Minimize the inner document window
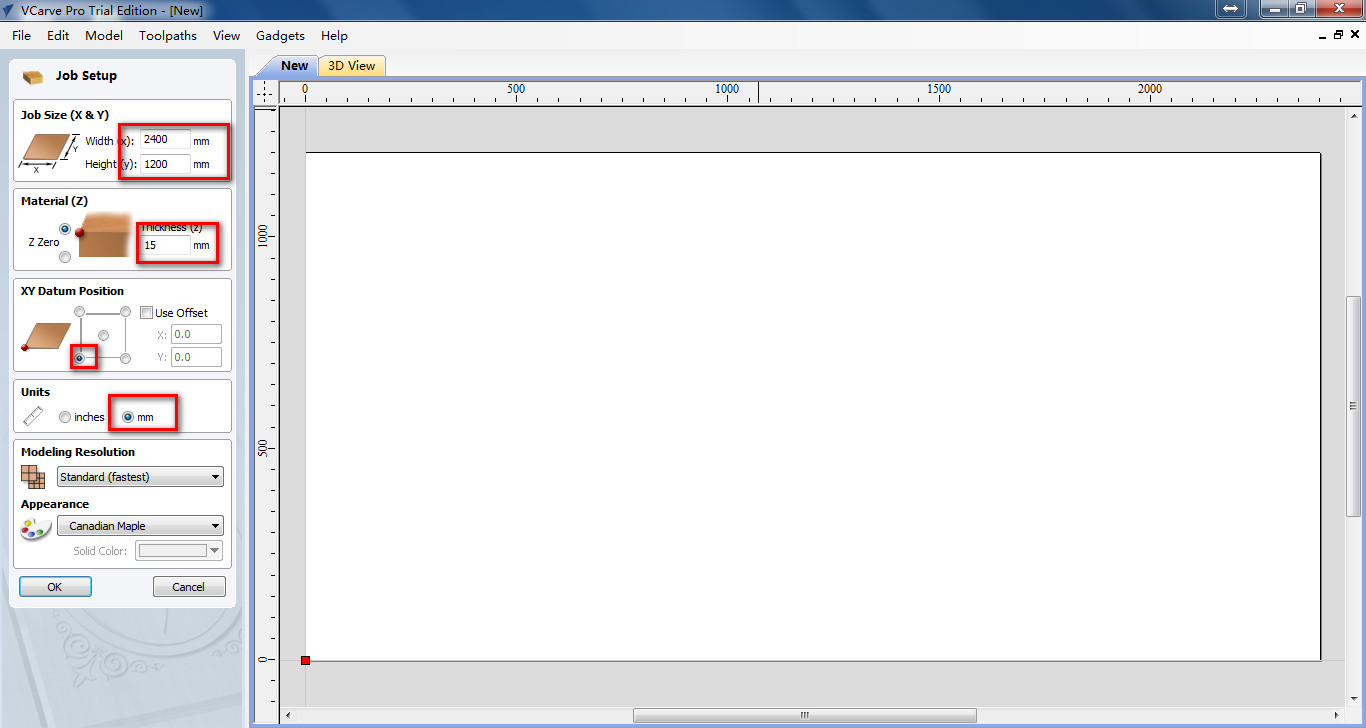Screen dimensions: 1366x728 point(1321,35)
